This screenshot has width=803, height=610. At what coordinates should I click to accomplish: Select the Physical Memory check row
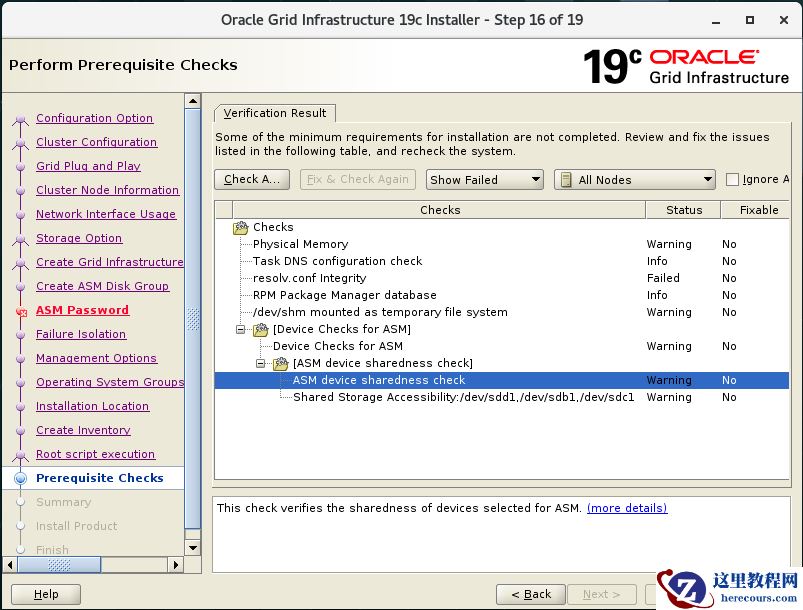click(501, 244)
